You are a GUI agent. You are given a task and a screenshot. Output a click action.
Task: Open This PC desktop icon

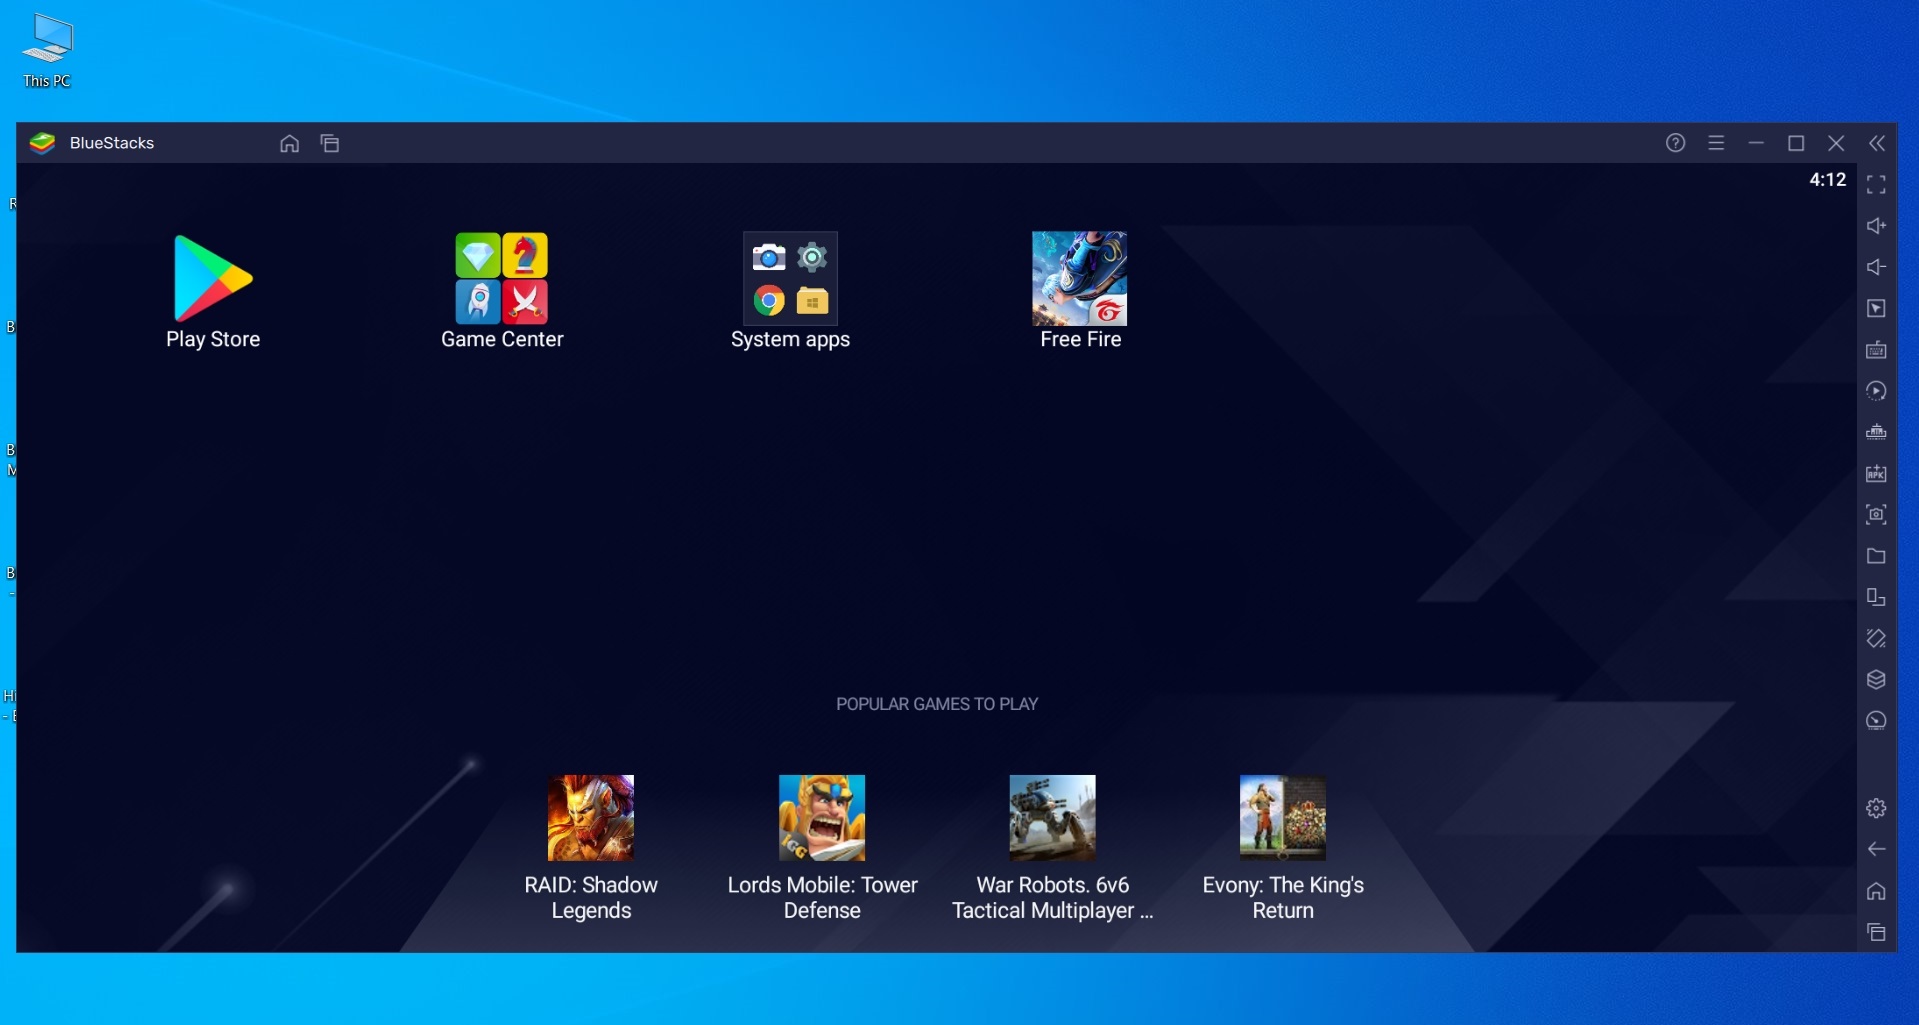click(x=47, y=51)
